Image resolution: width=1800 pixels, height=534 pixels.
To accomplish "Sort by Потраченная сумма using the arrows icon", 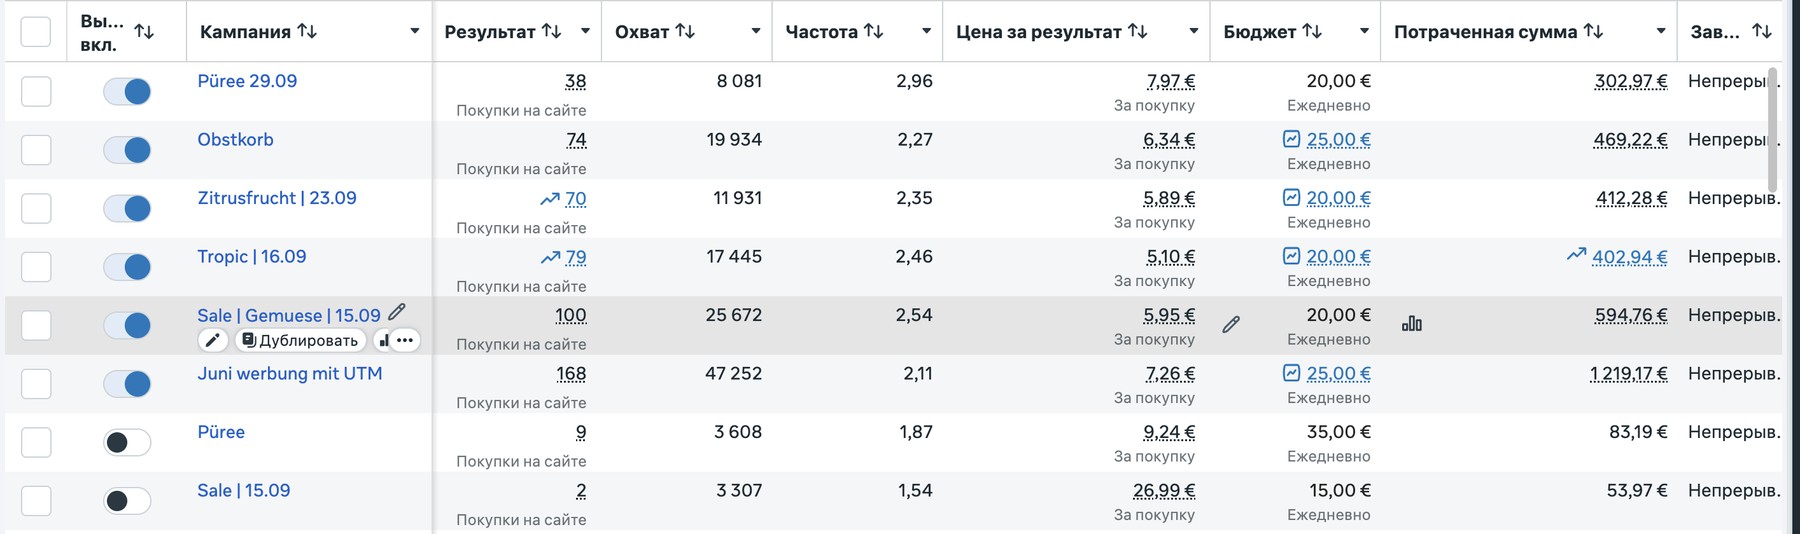I will coord(1594,31).
